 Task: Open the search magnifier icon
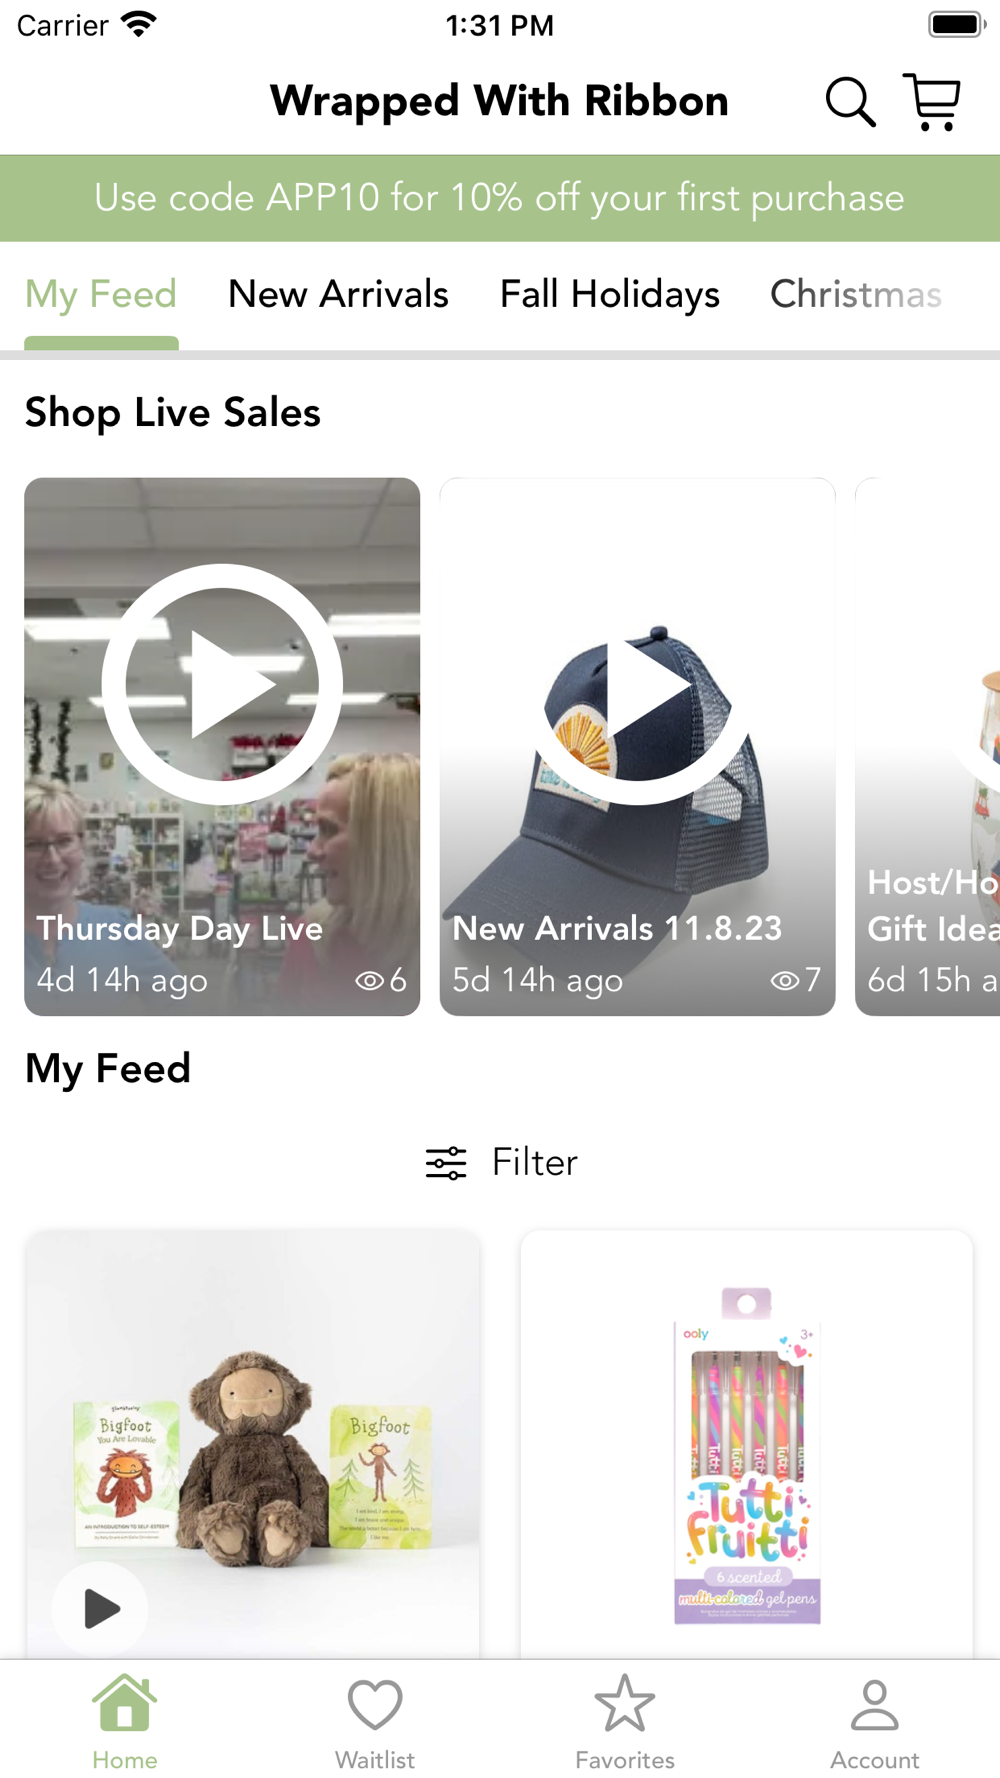pos(850,102)
